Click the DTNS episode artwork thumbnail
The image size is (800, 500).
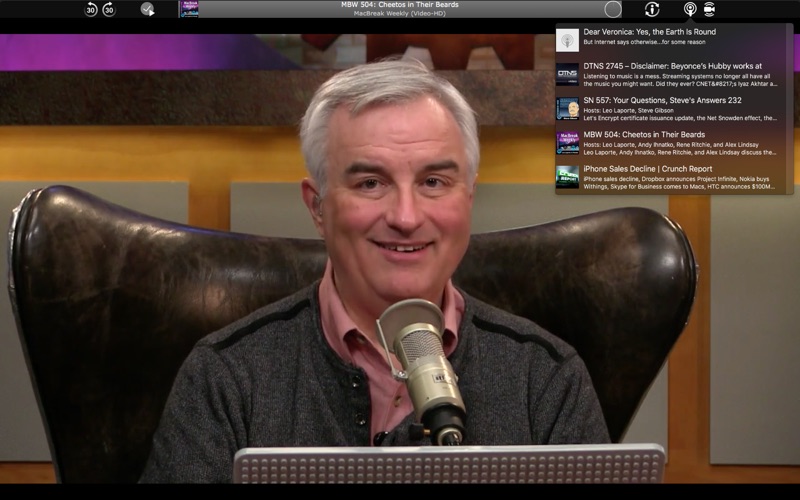(568, 74)
